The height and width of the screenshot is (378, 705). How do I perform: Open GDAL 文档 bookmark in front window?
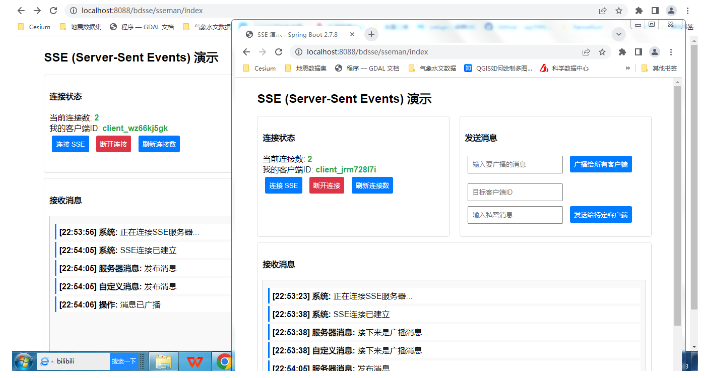(367, 68)
